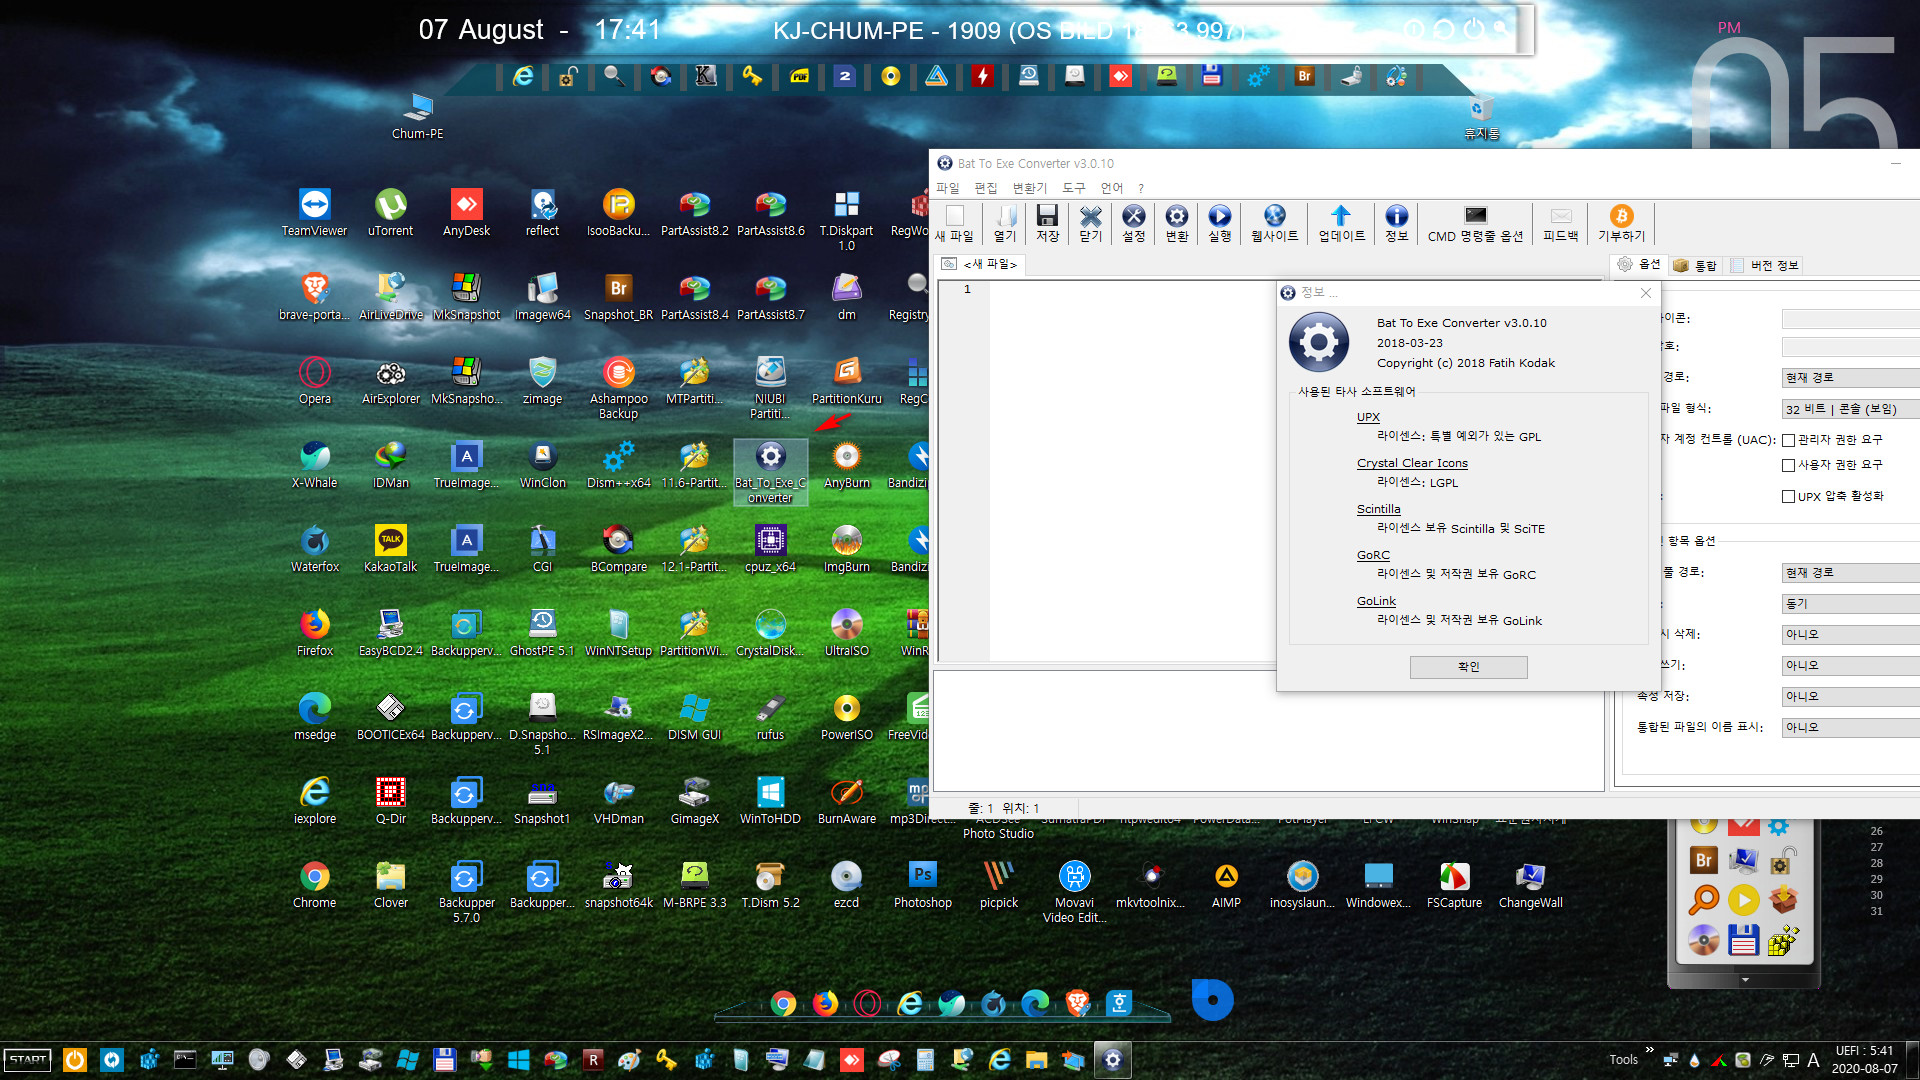Toggle UPX 압축 활성화 checkbox

click(1788, 496)
